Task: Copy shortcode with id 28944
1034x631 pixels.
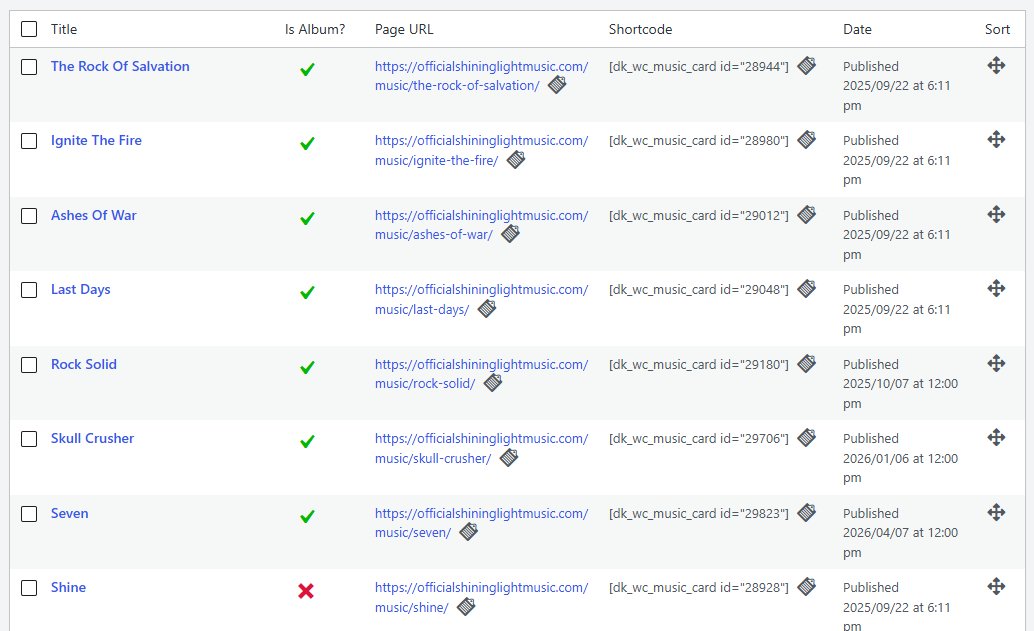Action: 806,65
